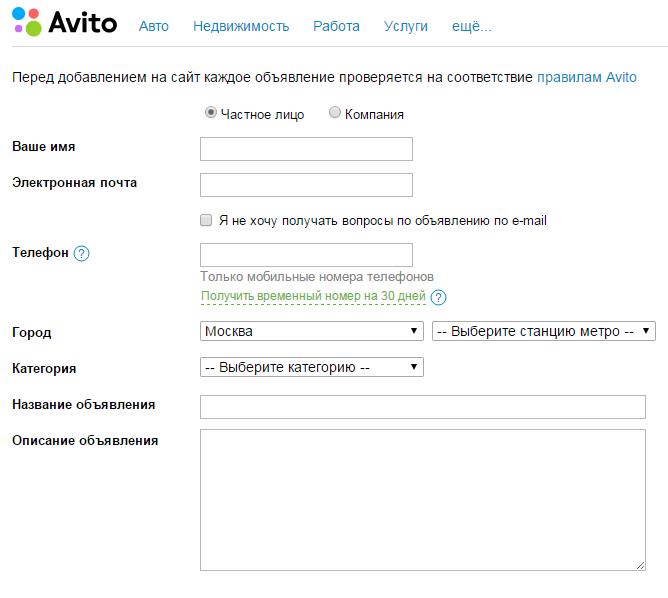The image size is (668, 598).
Task: Go to the Авто section
Action: [x=154, y=26]
